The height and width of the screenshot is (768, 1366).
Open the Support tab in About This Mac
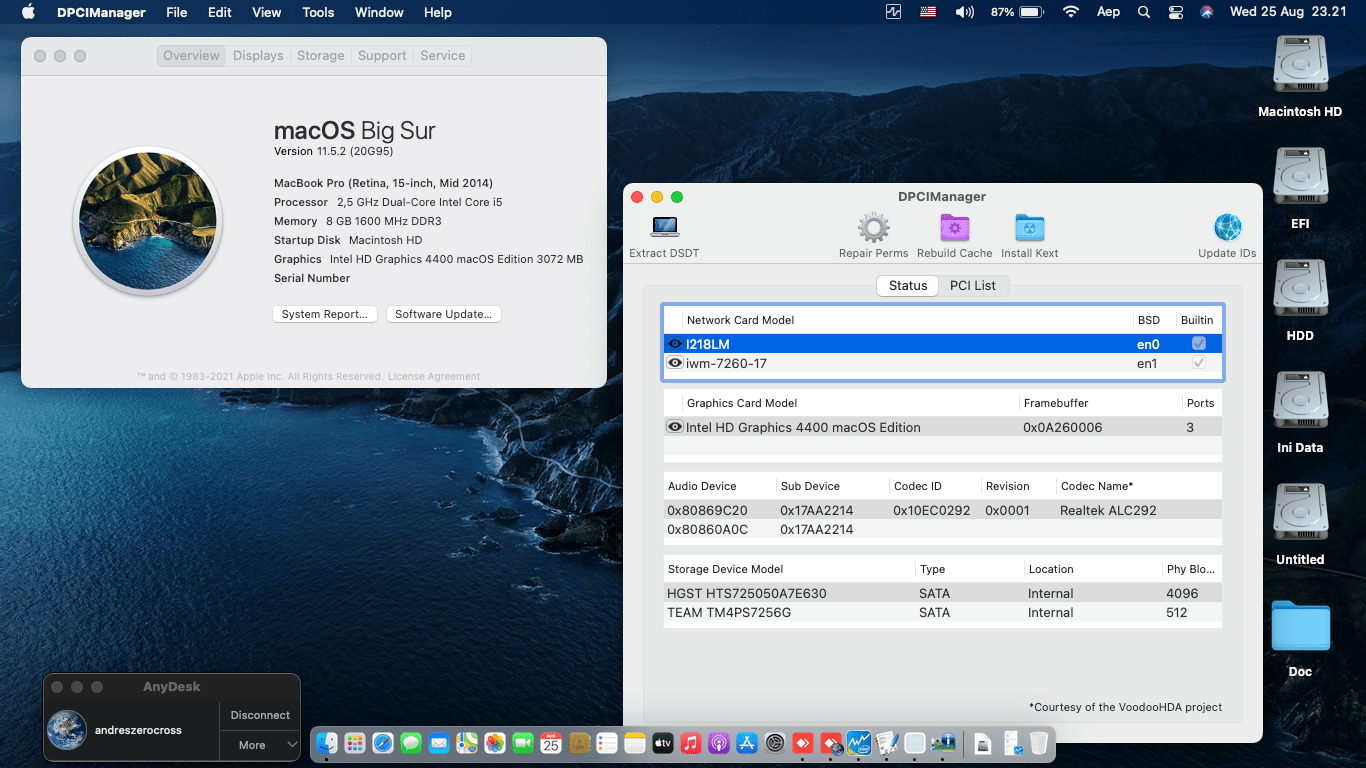point(382,56)
